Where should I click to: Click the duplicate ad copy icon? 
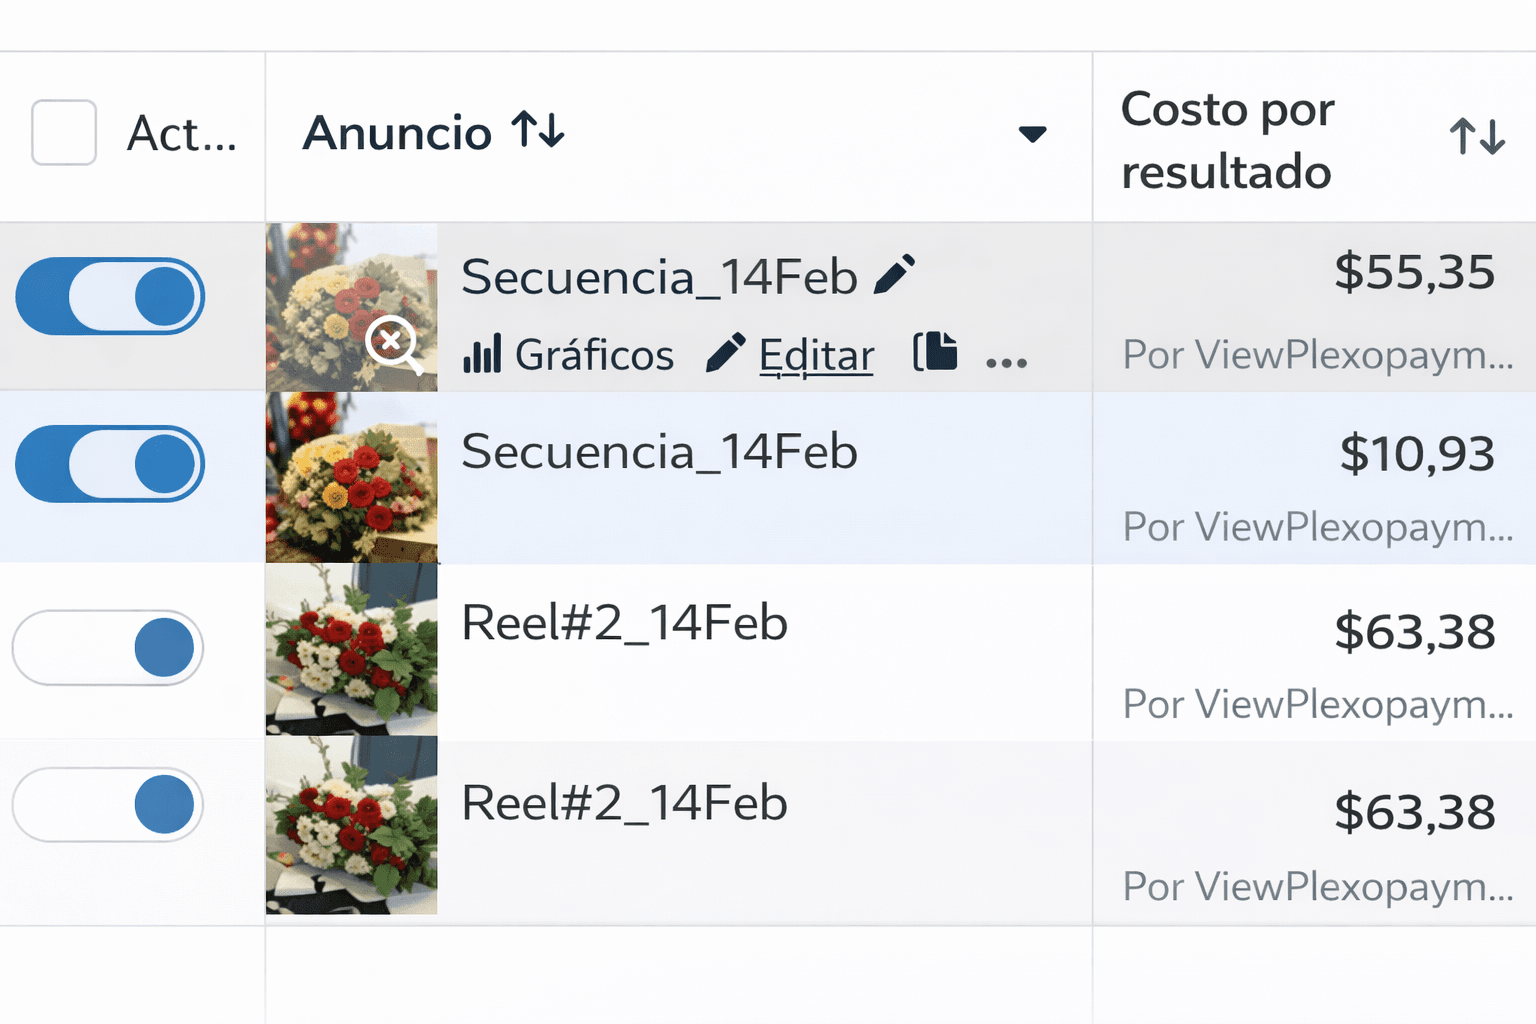[935, 353]
